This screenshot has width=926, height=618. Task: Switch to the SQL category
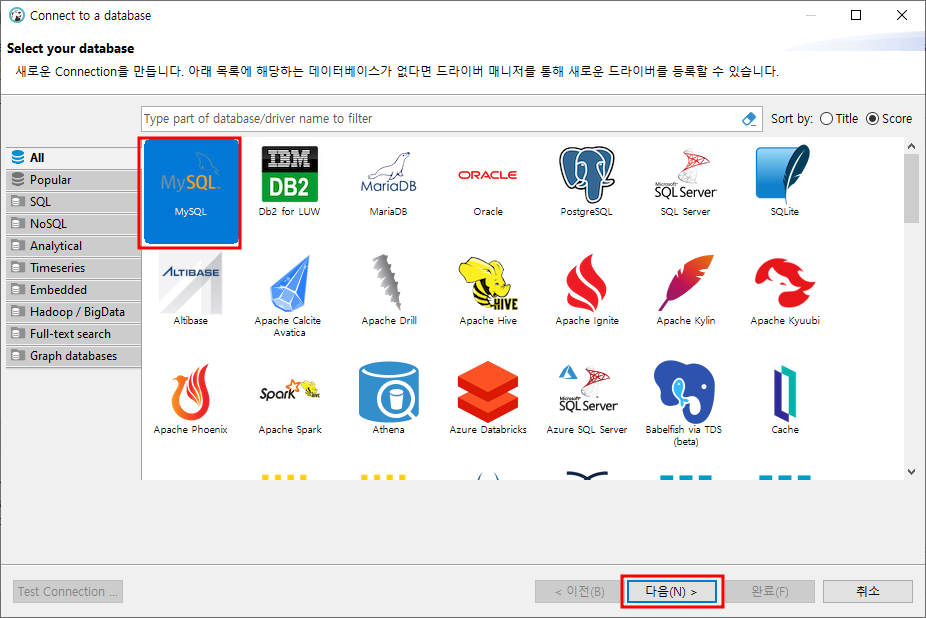point(74,201)
